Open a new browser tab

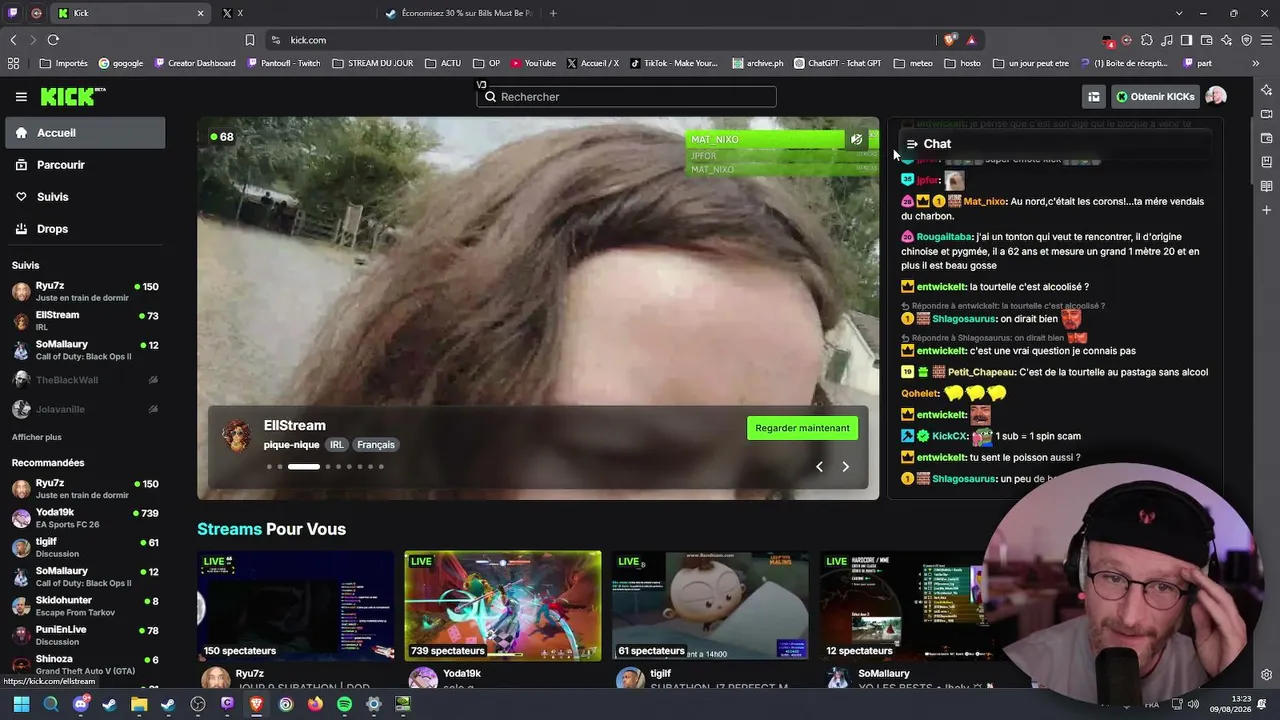tap(553, 13)
